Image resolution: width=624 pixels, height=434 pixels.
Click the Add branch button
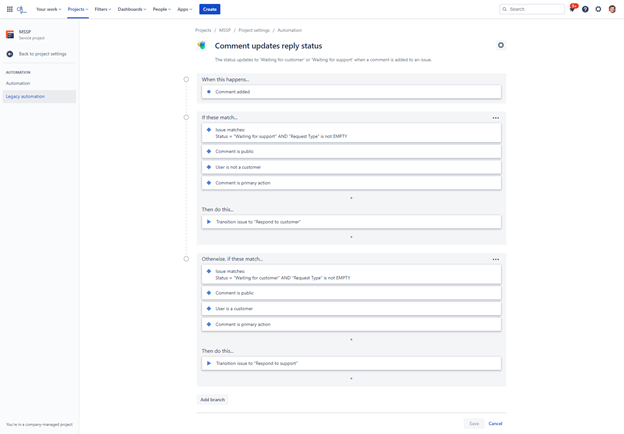click(213, 400)
